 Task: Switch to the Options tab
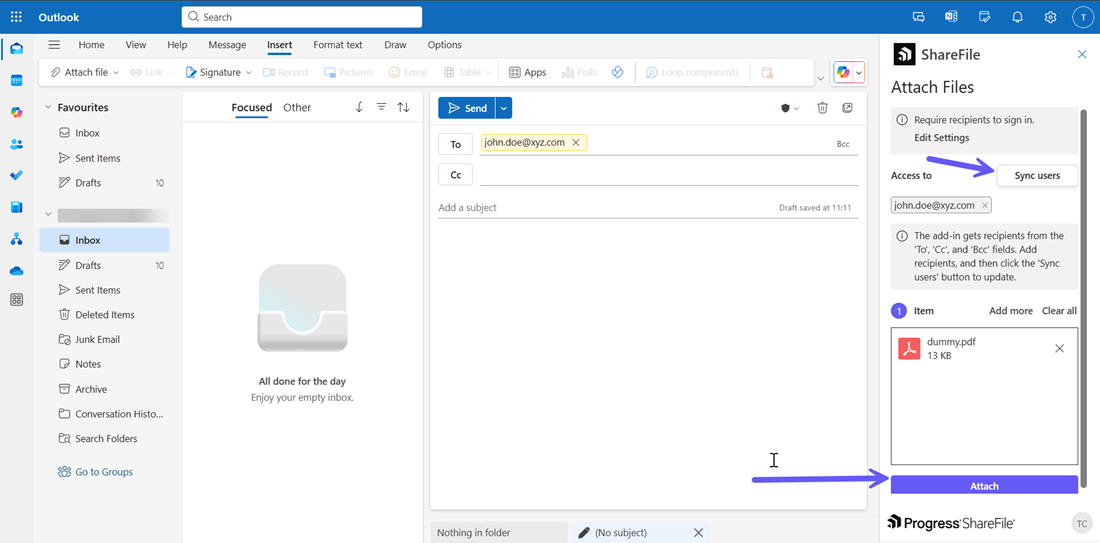pyautogui.click(x=444, y=45)
